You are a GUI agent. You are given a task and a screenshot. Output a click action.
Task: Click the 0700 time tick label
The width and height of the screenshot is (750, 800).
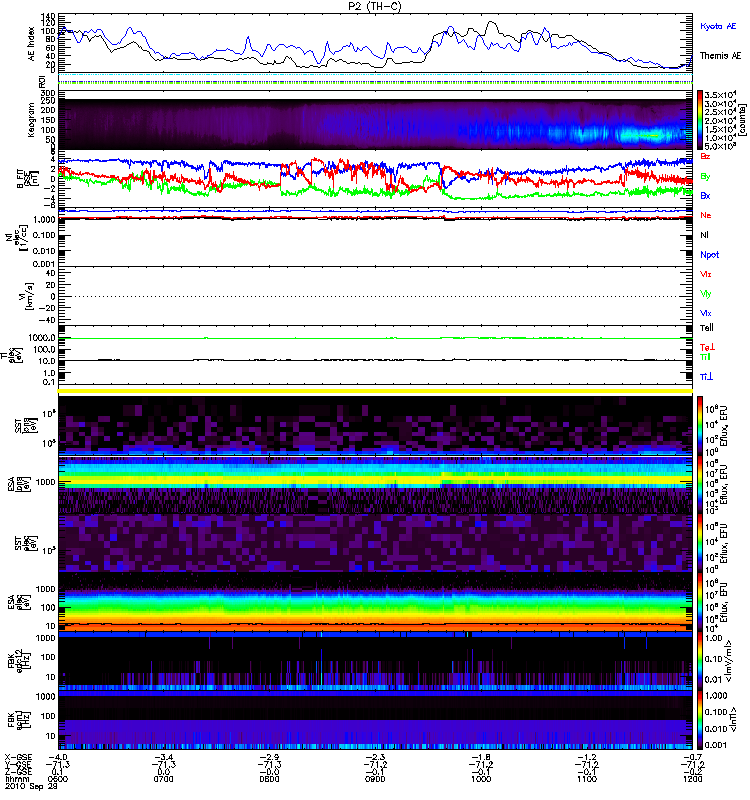(163, 779)
